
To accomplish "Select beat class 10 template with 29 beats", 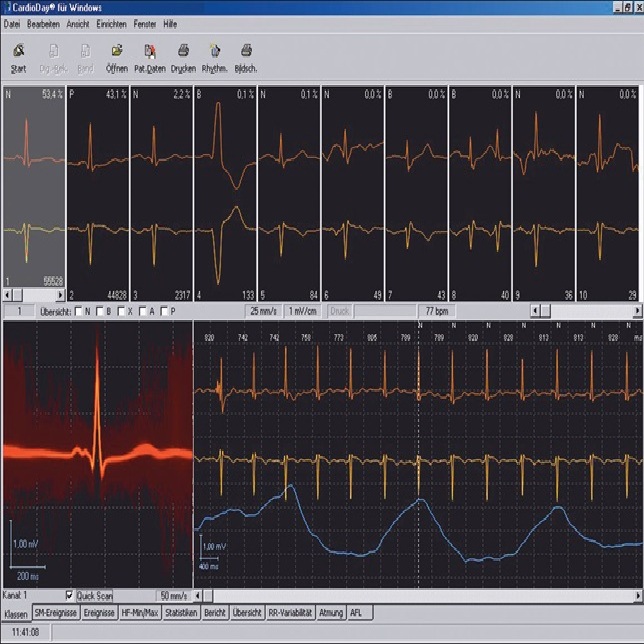I will click(608, 193).
